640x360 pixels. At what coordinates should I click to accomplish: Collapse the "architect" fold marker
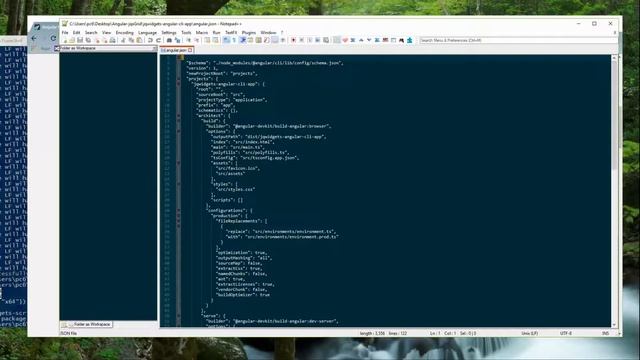178,116
